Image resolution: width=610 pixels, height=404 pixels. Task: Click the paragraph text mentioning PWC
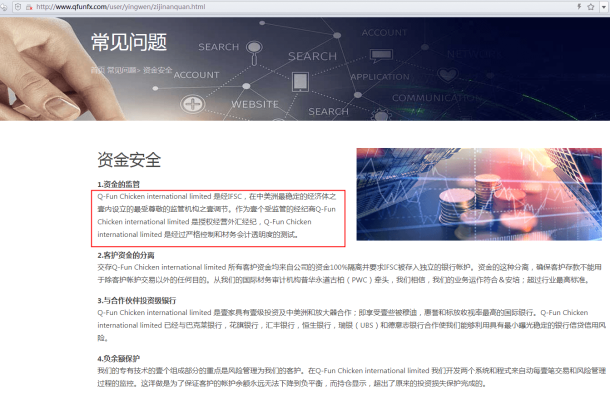pyautogui.click(x=349, y=274)
